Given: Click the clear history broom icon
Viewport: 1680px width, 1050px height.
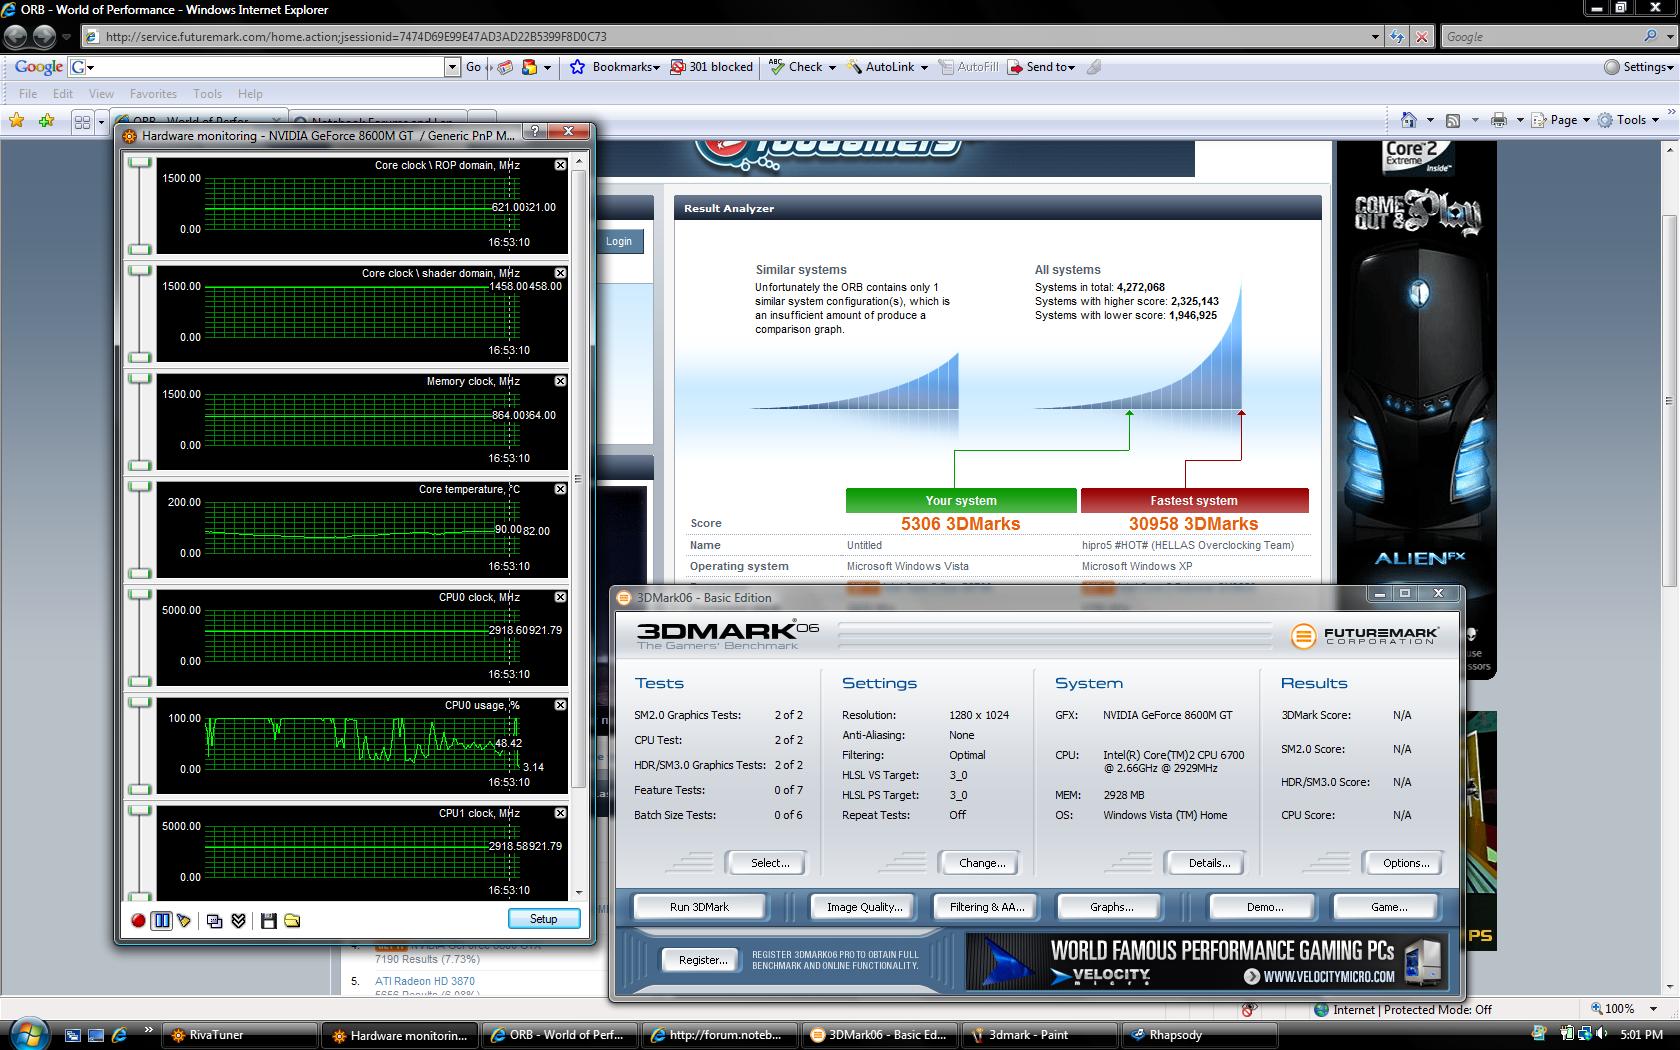Looking at the screenshot, I should [184, 920].
